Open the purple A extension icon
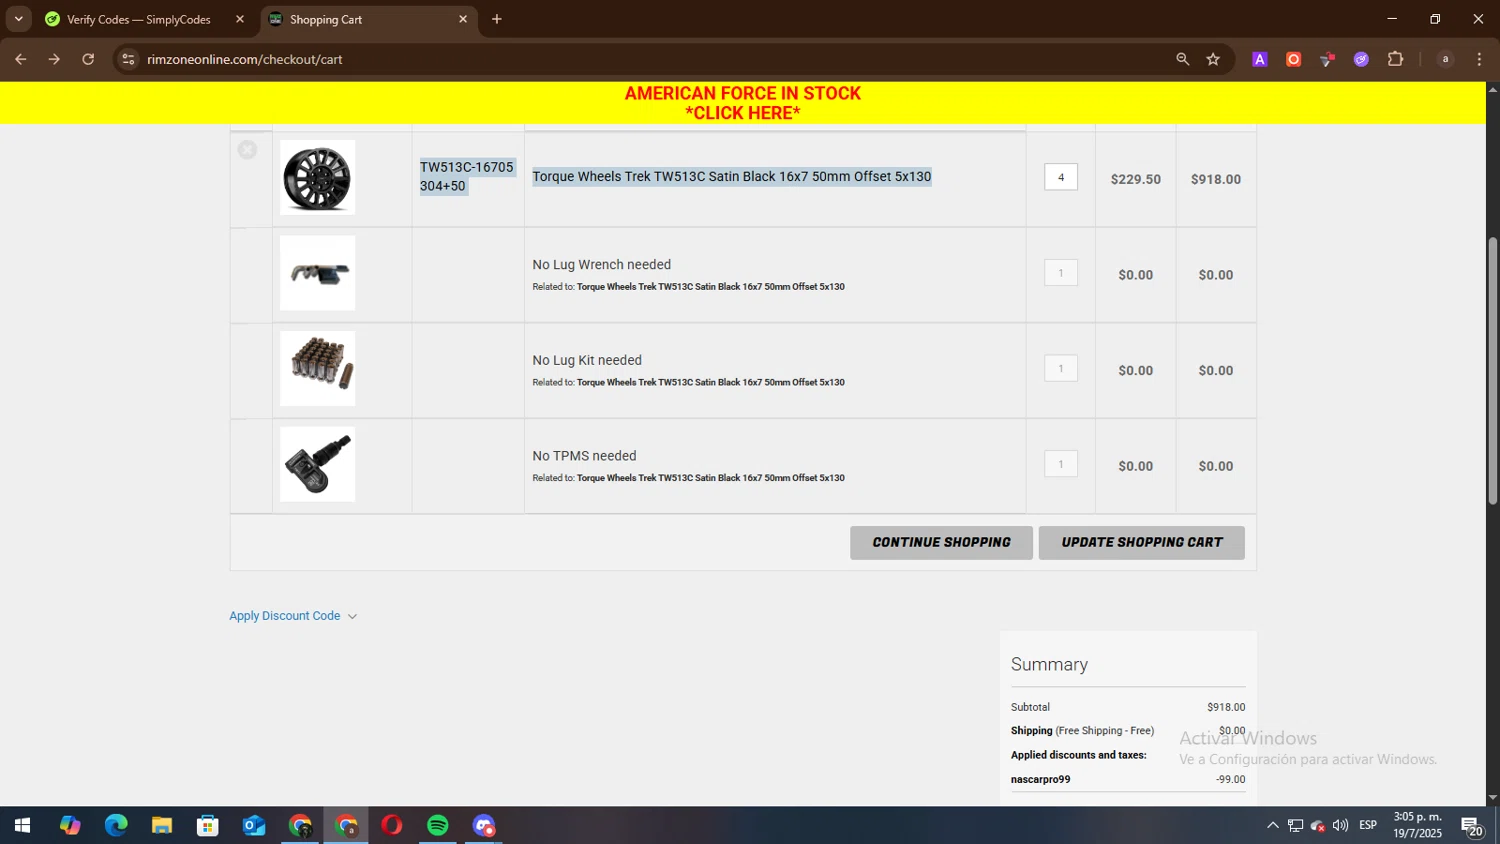The height and width of the screenshot is (844, 1500). point(1260,59)
